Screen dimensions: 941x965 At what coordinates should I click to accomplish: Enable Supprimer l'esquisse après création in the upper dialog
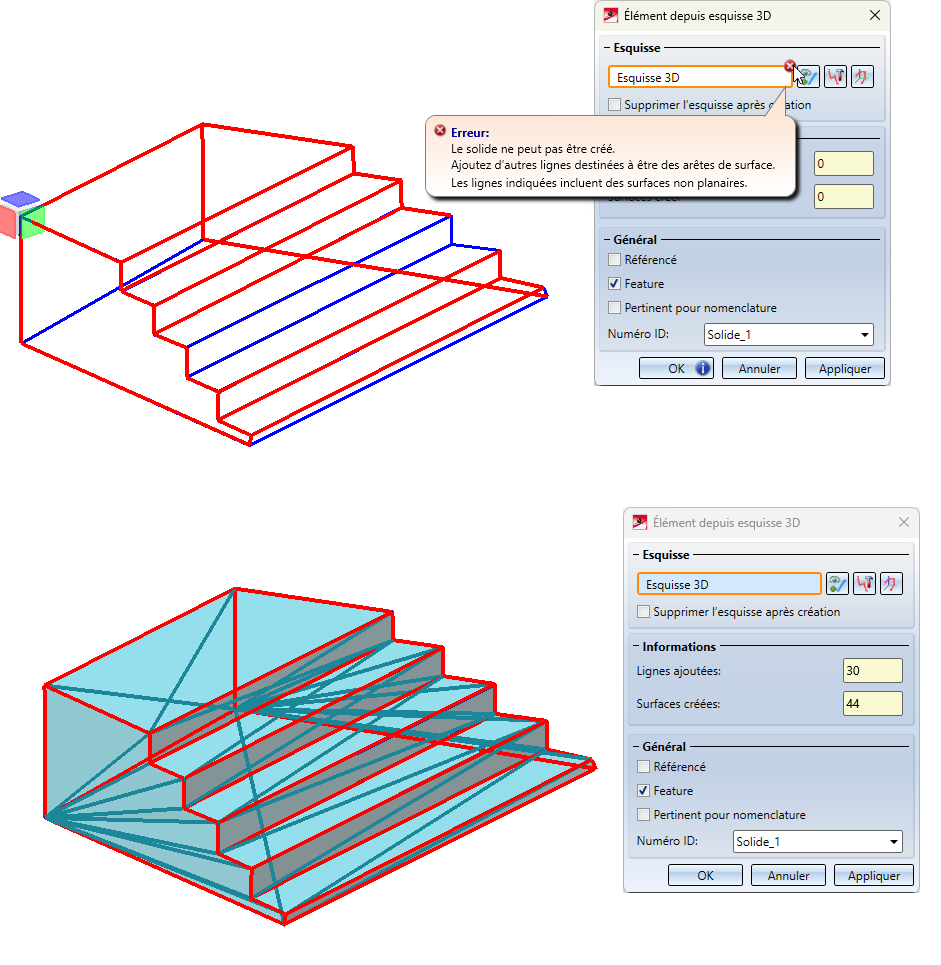(x=614, y=105)
